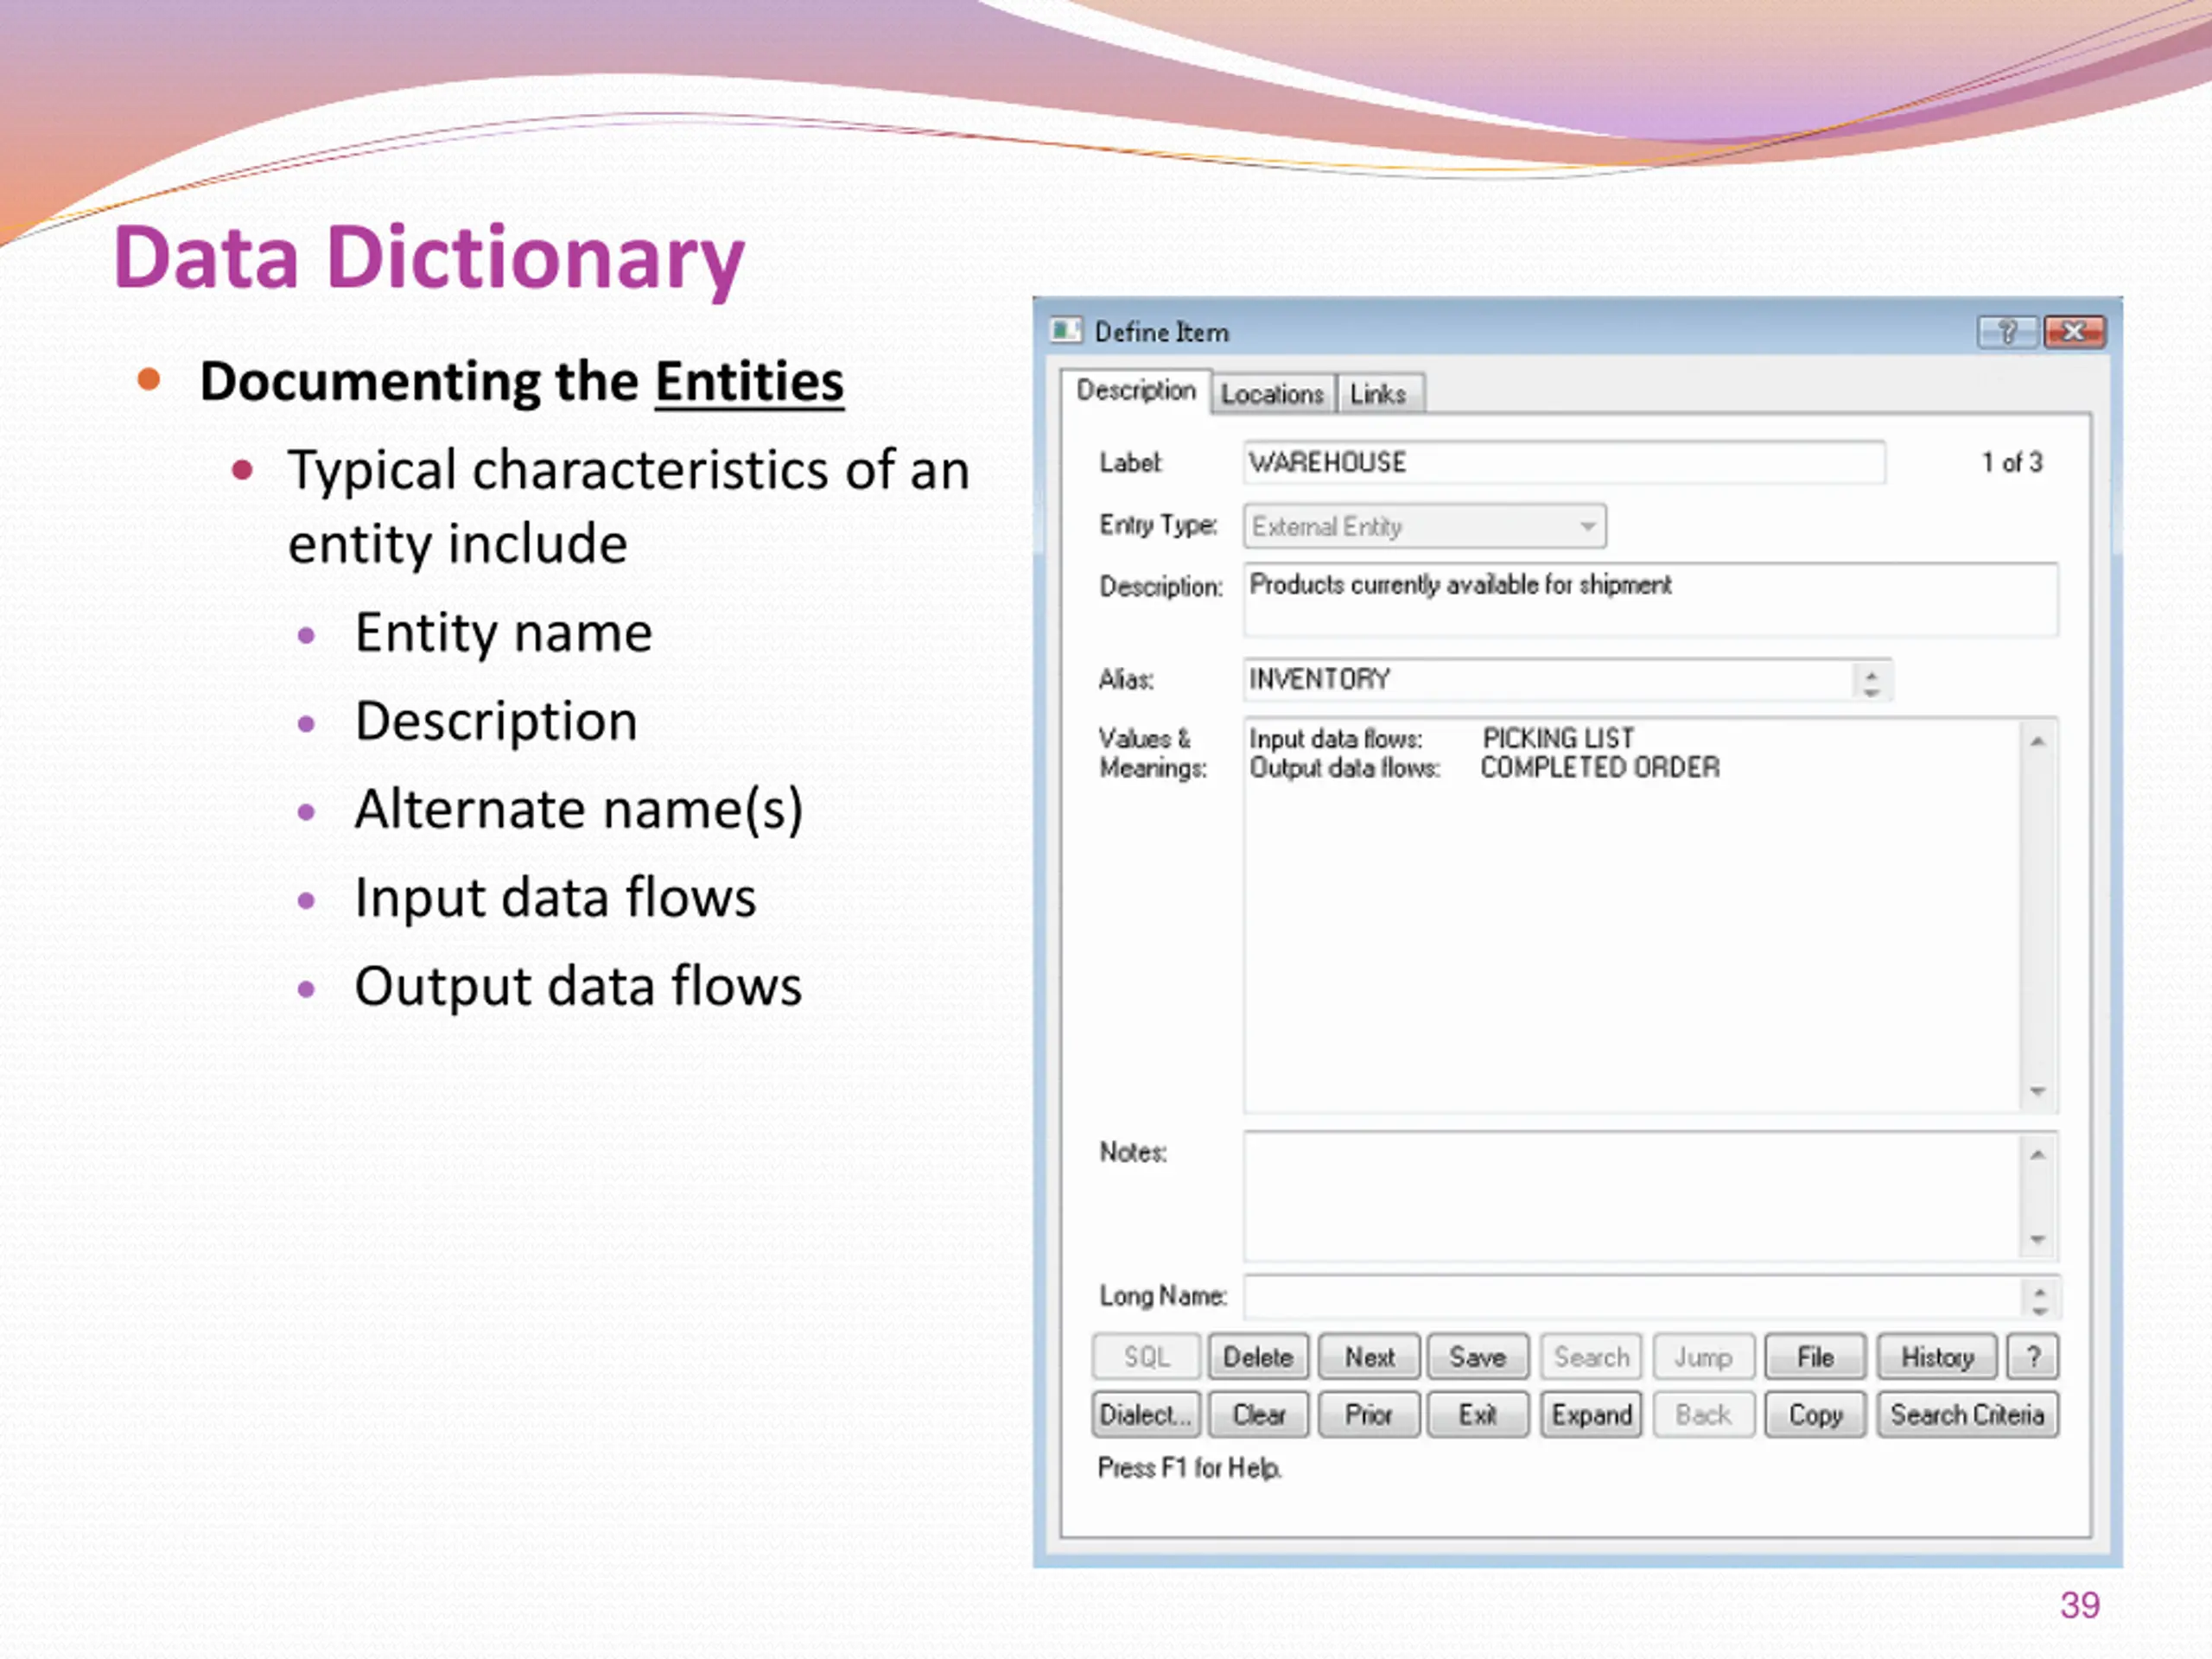Image resolution: width=2212 pixels, height=1659 pixels.
Task: Click the Alias field down arrow
Action: coord(1871,691)
